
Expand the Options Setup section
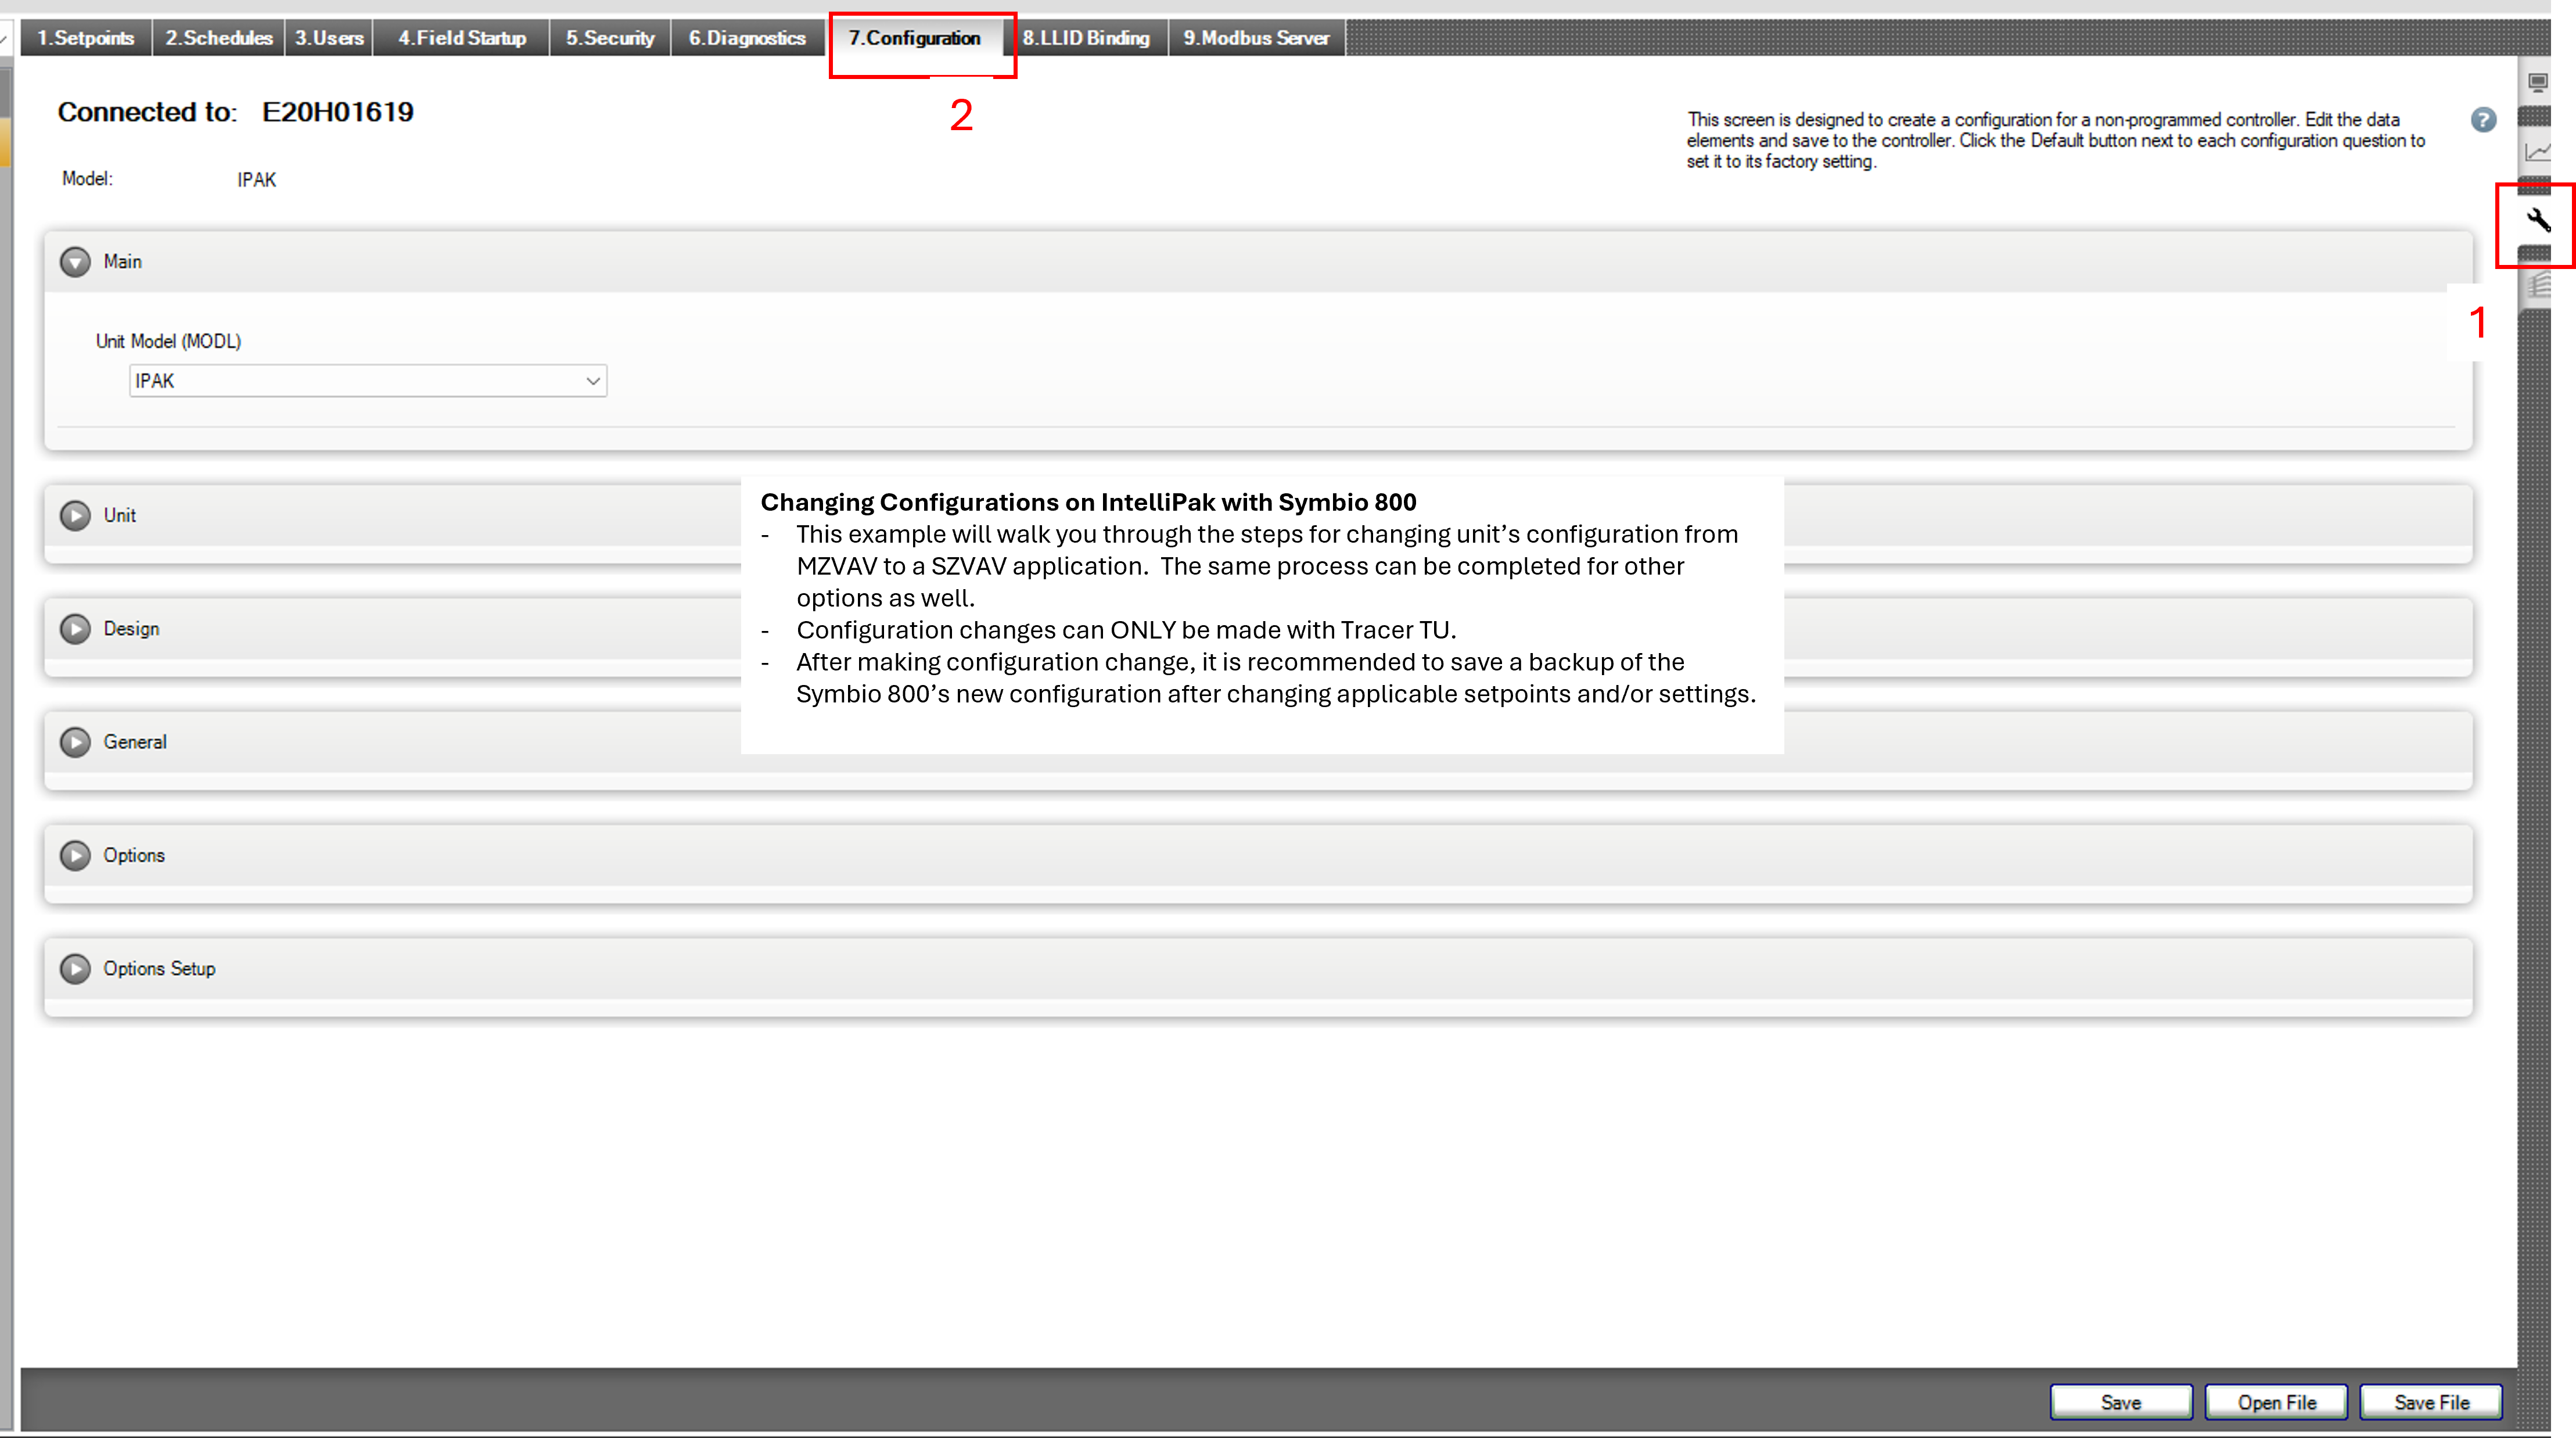75,969
